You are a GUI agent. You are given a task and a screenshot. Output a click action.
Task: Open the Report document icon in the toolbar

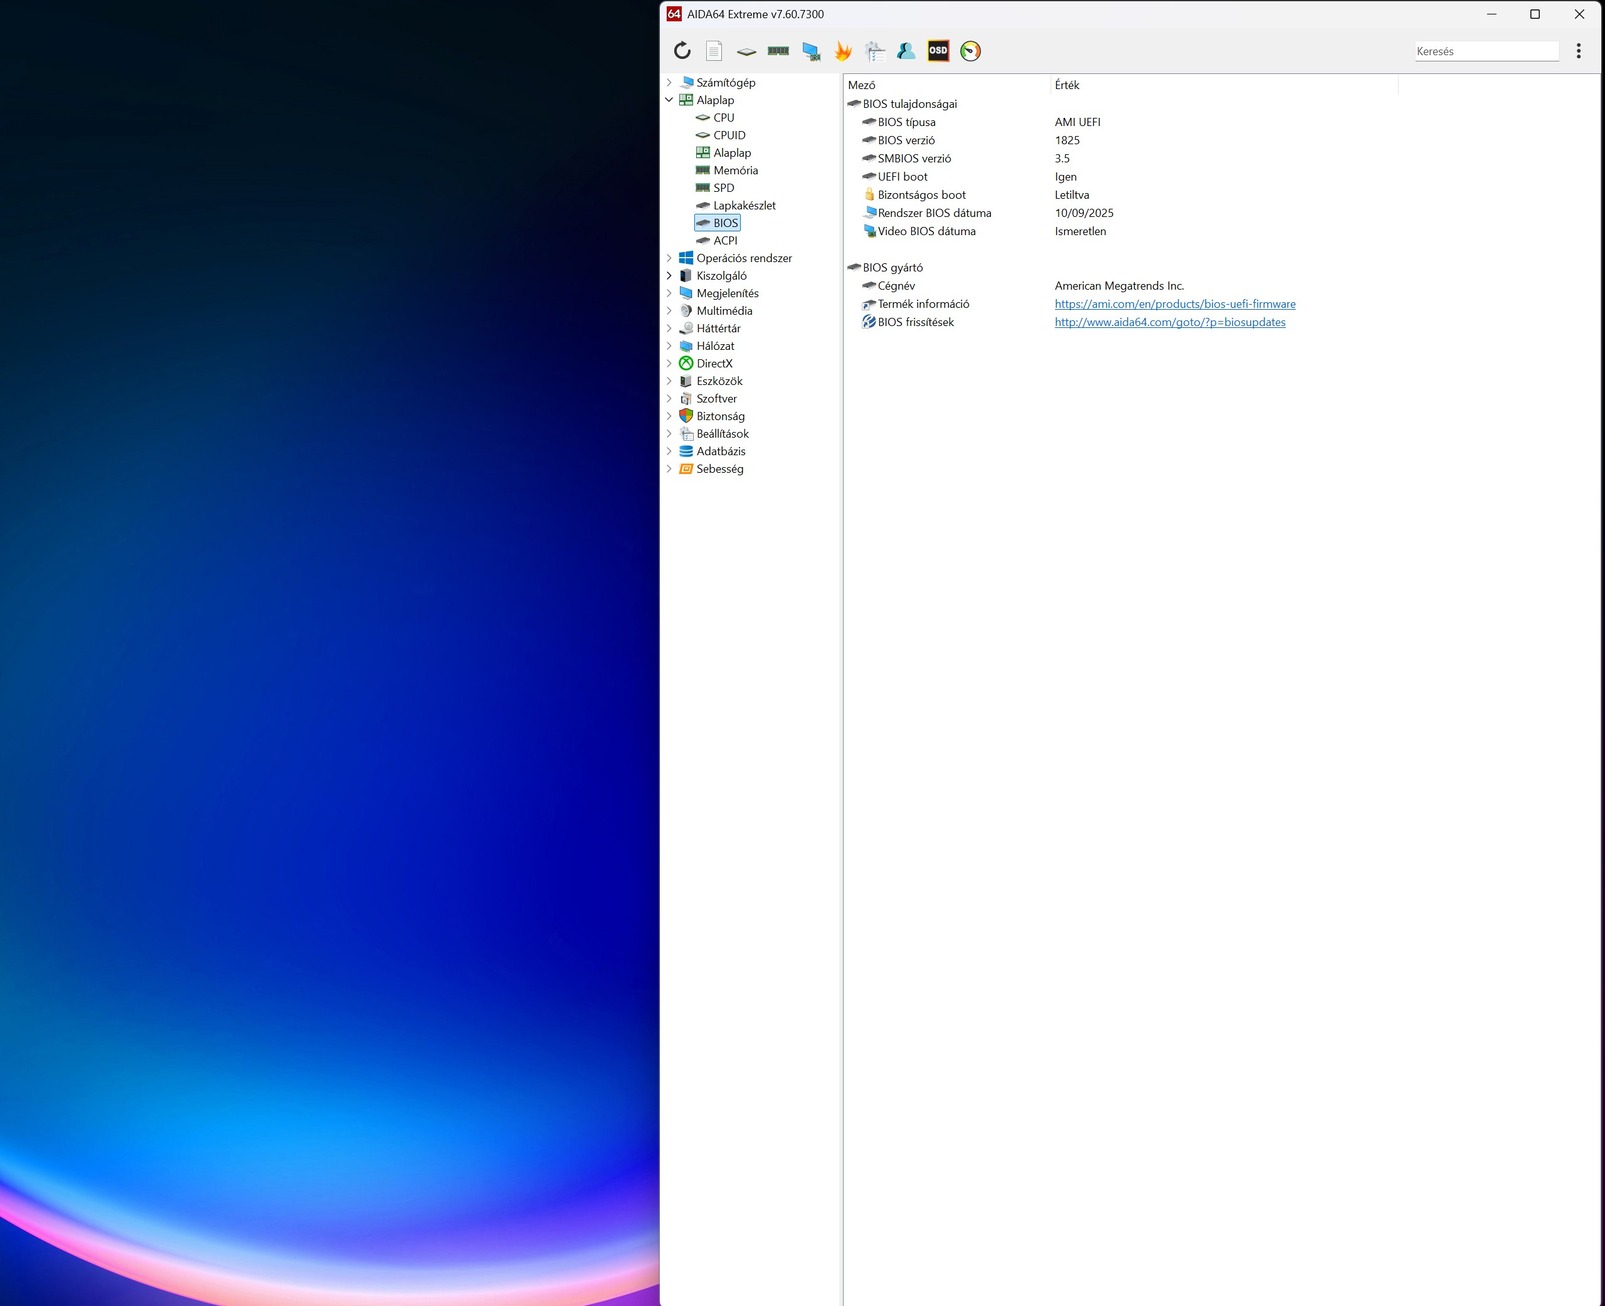[714, 51]
